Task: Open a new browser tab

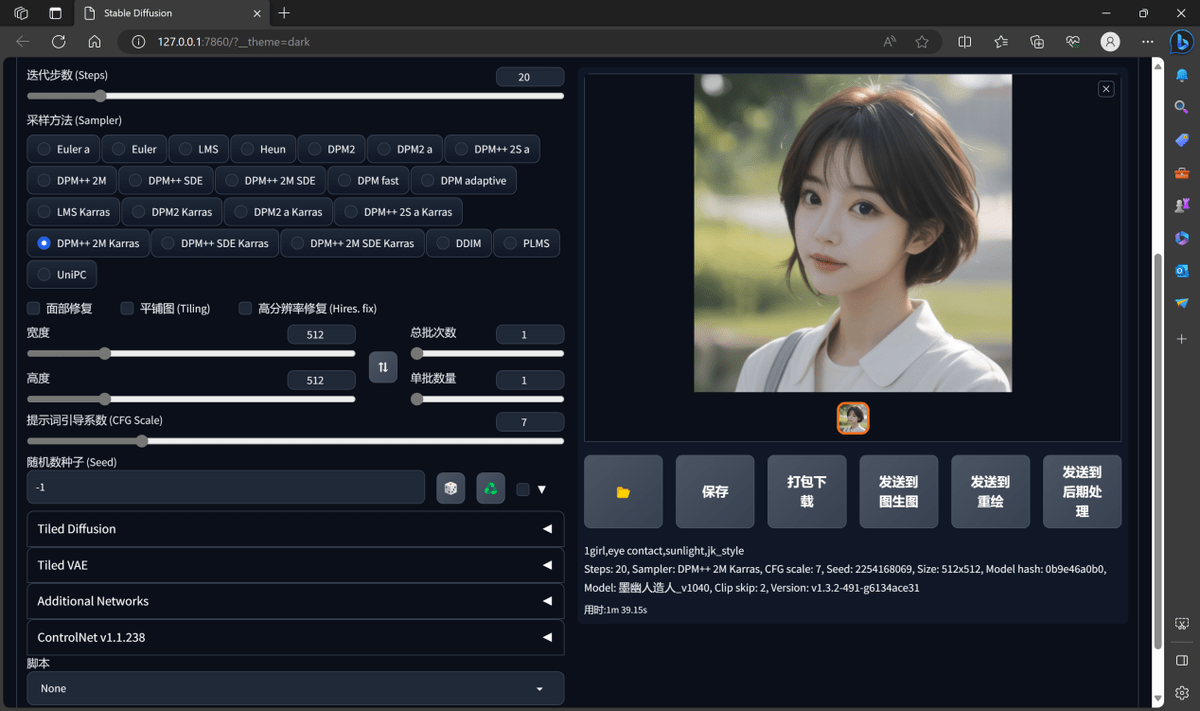Action: (x=285, y=13)
